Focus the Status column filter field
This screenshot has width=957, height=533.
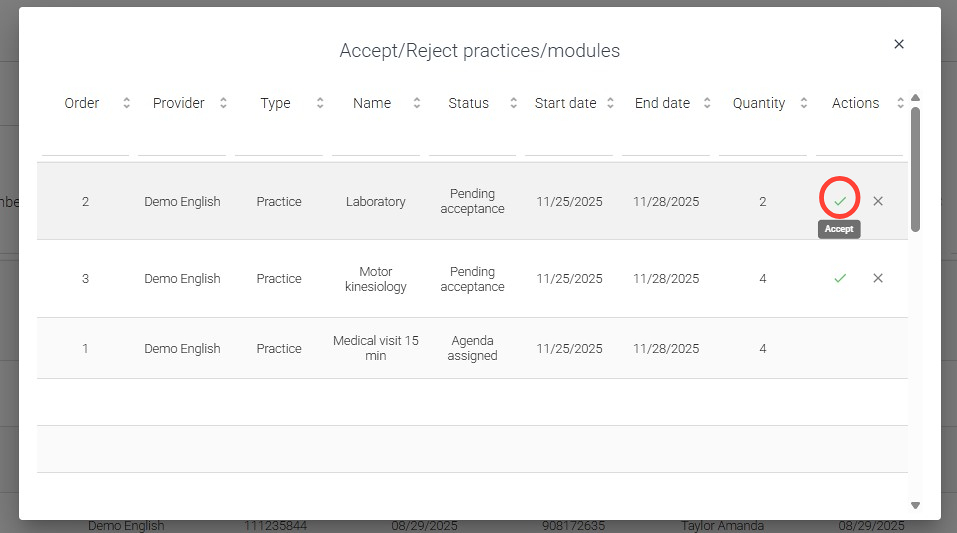click(472, 143)
